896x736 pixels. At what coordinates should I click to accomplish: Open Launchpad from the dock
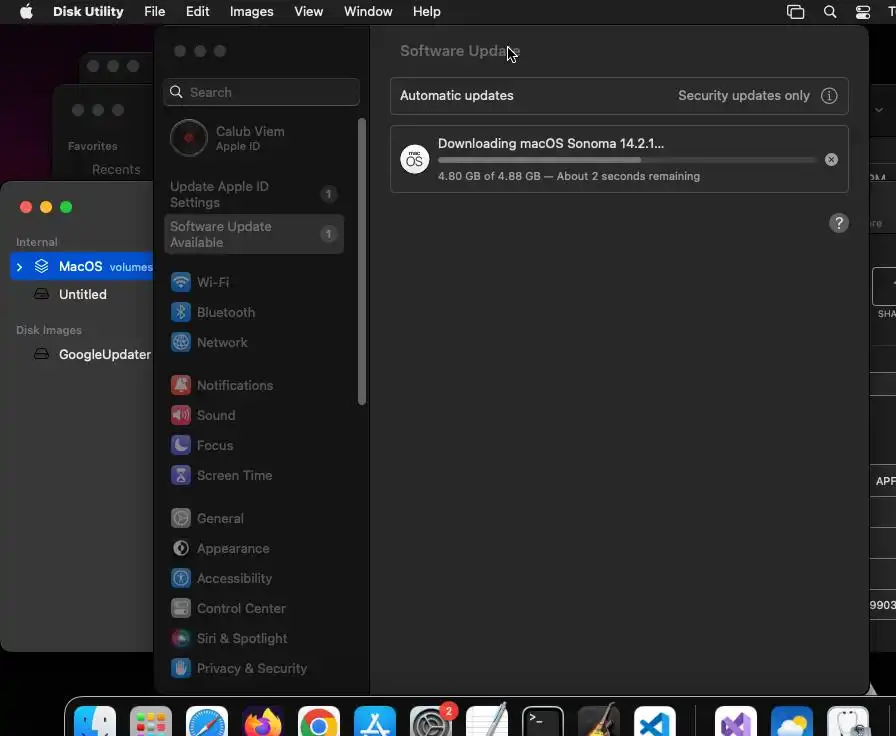151,721
